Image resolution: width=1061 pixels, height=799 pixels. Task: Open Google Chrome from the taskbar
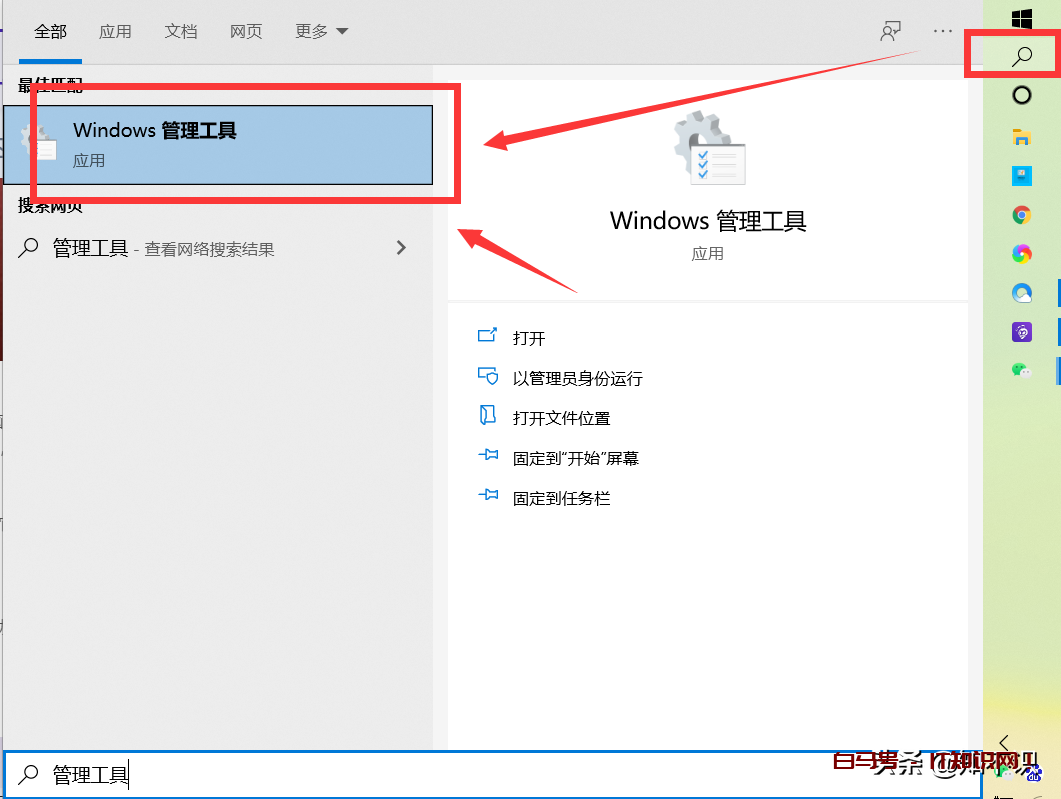tap(1022, 214)
